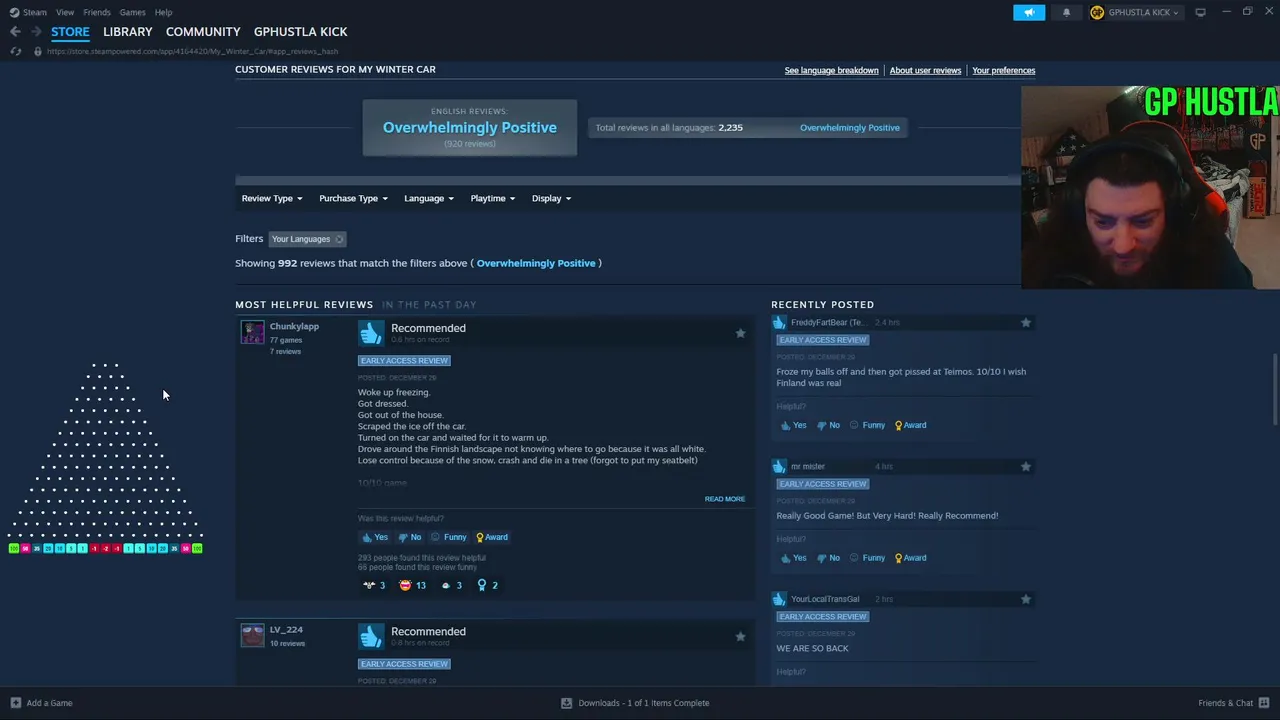Open Your preferences link
The image size is (1280, 720).
coord(1004,71)
